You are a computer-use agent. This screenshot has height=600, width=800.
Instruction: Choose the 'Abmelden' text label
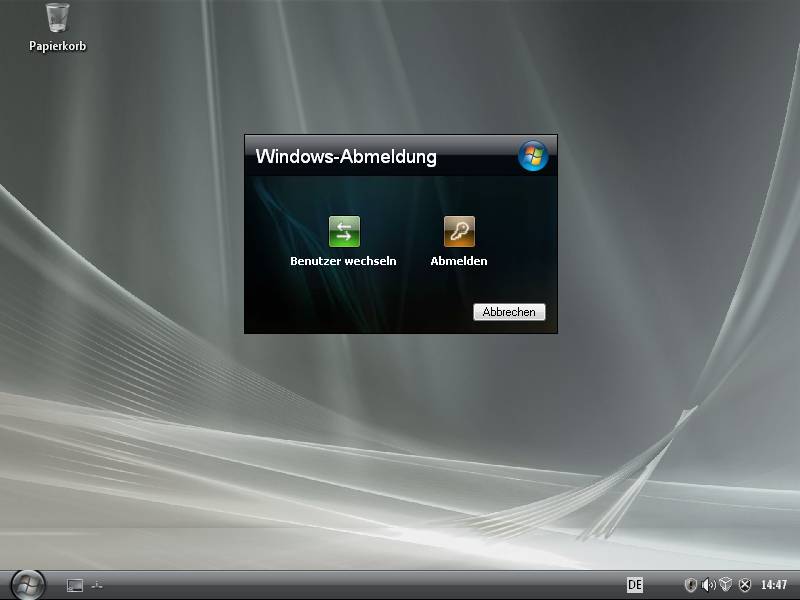coord(459,261)
